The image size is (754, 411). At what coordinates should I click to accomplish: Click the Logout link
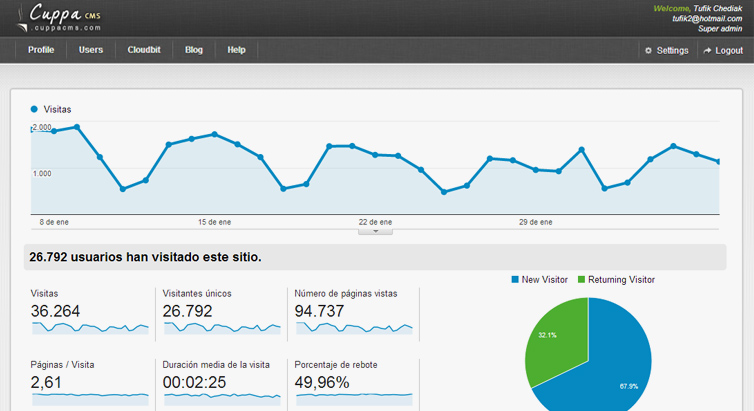(729, 50)
